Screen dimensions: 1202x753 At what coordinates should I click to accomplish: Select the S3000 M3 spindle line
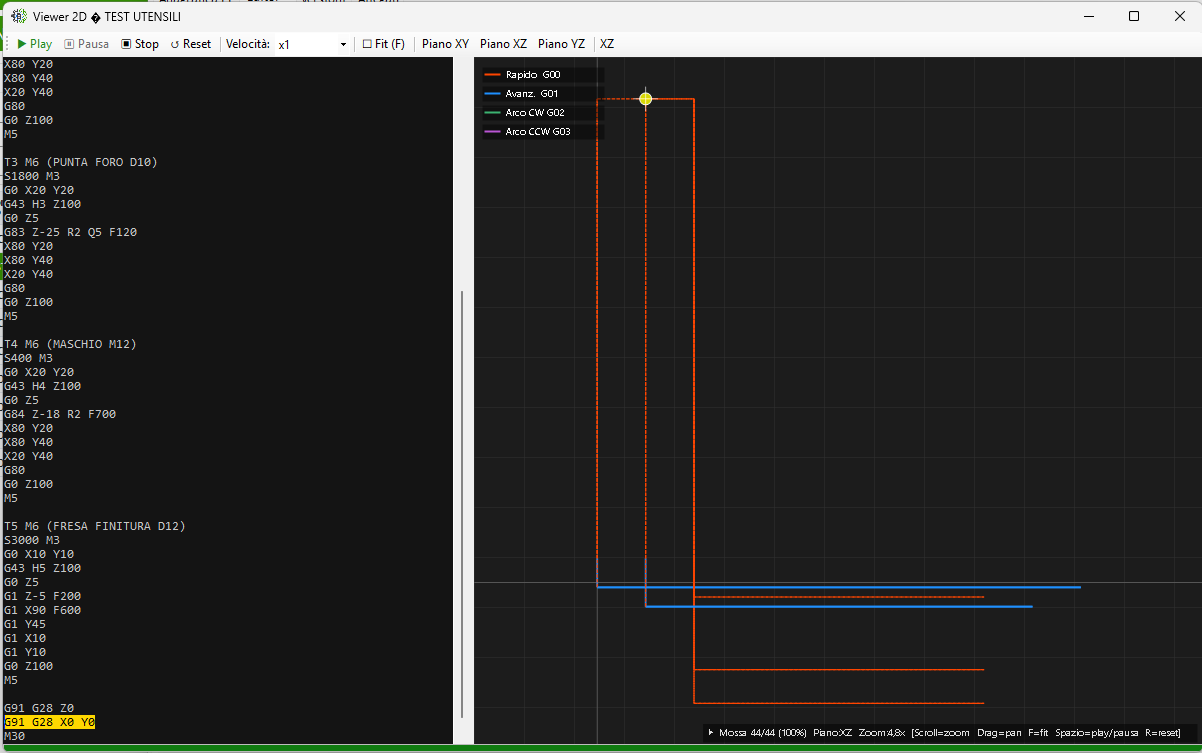[32, 540]
